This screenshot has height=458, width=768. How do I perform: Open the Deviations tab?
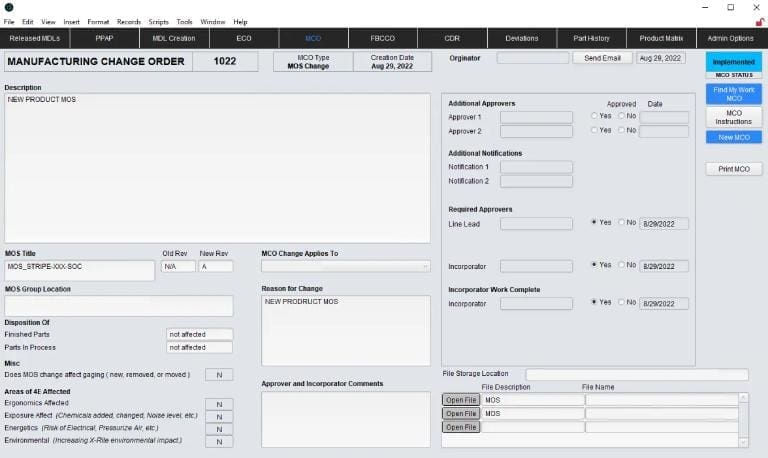tap(522, 38)
